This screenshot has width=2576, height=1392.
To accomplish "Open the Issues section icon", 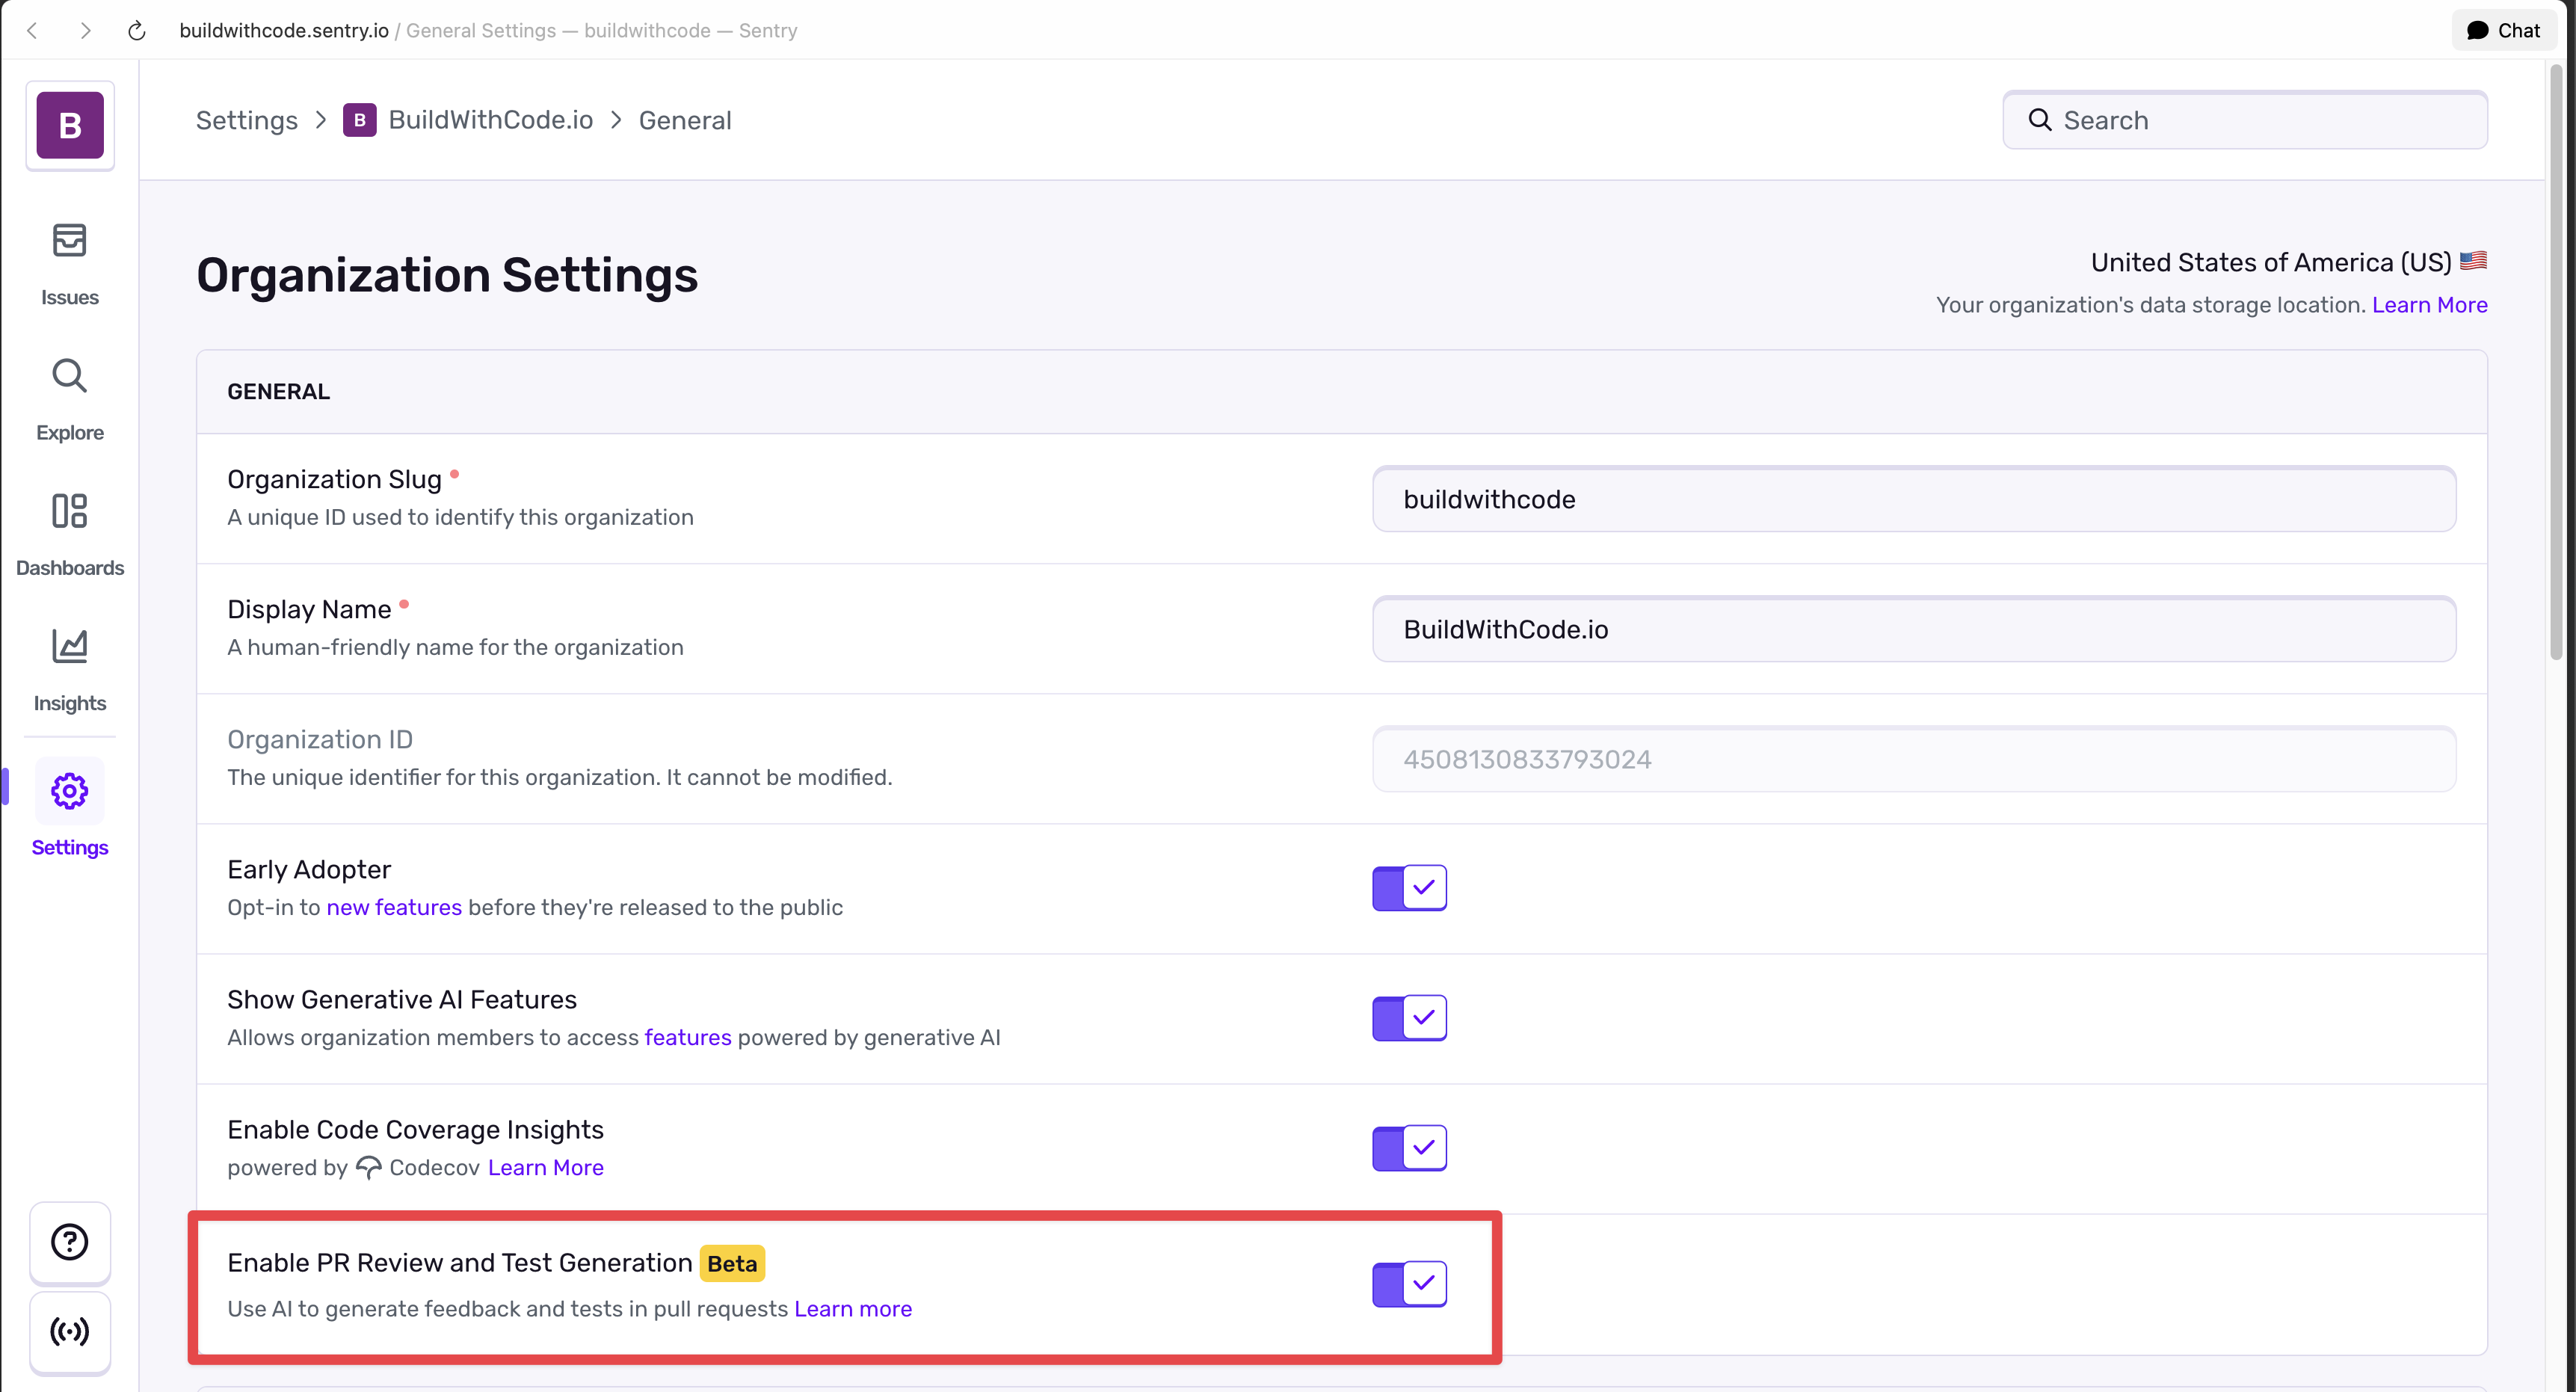I will [x=70, y=240].
